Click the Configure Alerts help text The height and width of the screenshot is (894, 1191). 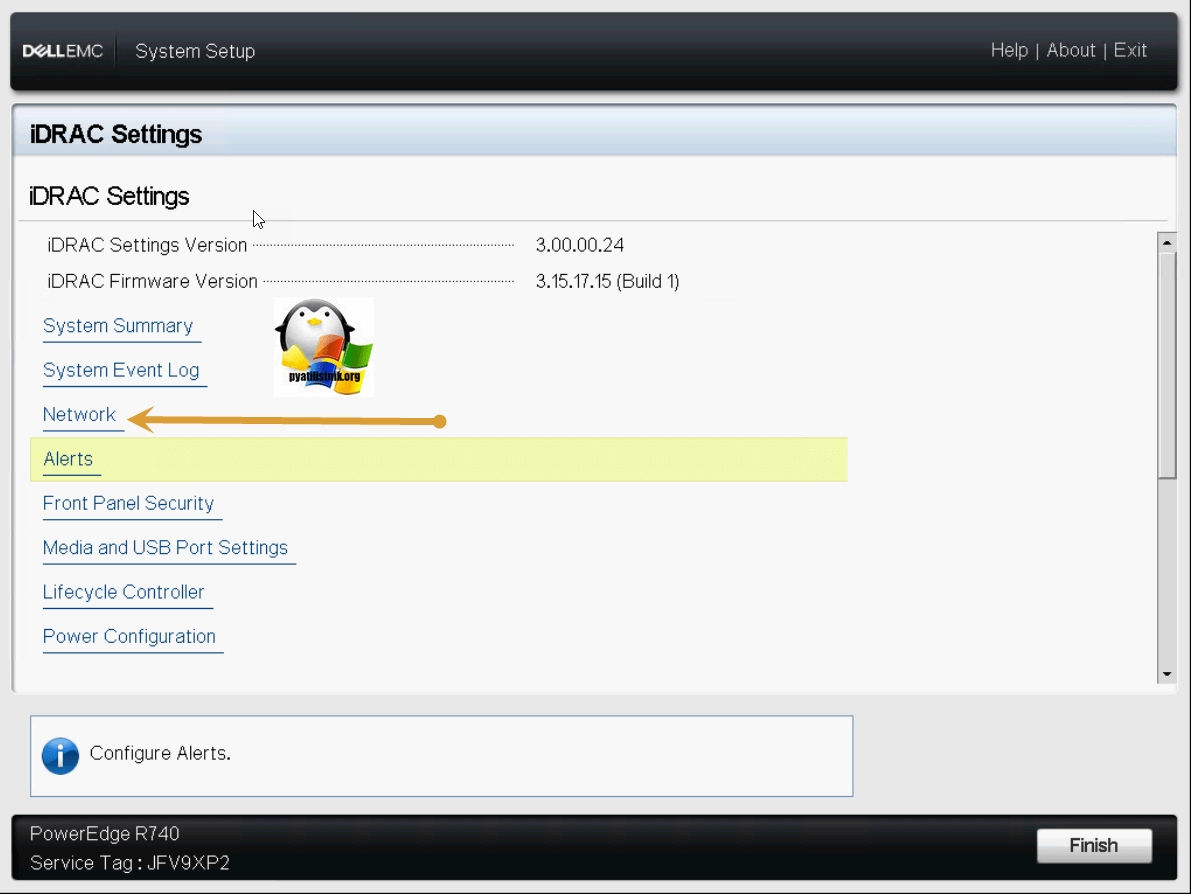click(x=160, y=753)
